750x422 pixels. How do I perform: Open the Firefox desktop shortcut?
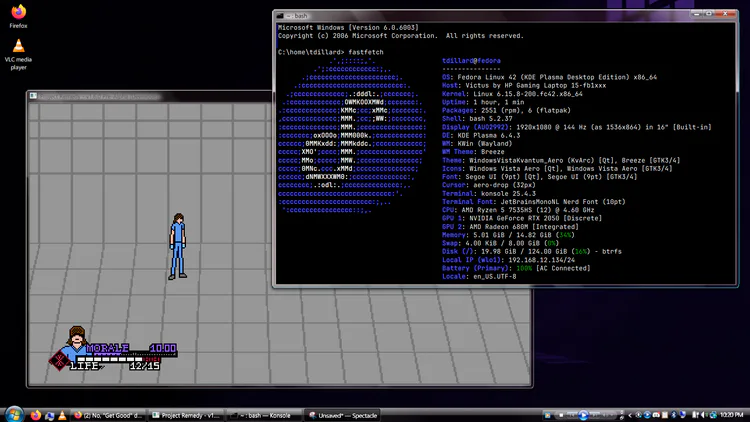pyautogui.click(x=18, y=15)
